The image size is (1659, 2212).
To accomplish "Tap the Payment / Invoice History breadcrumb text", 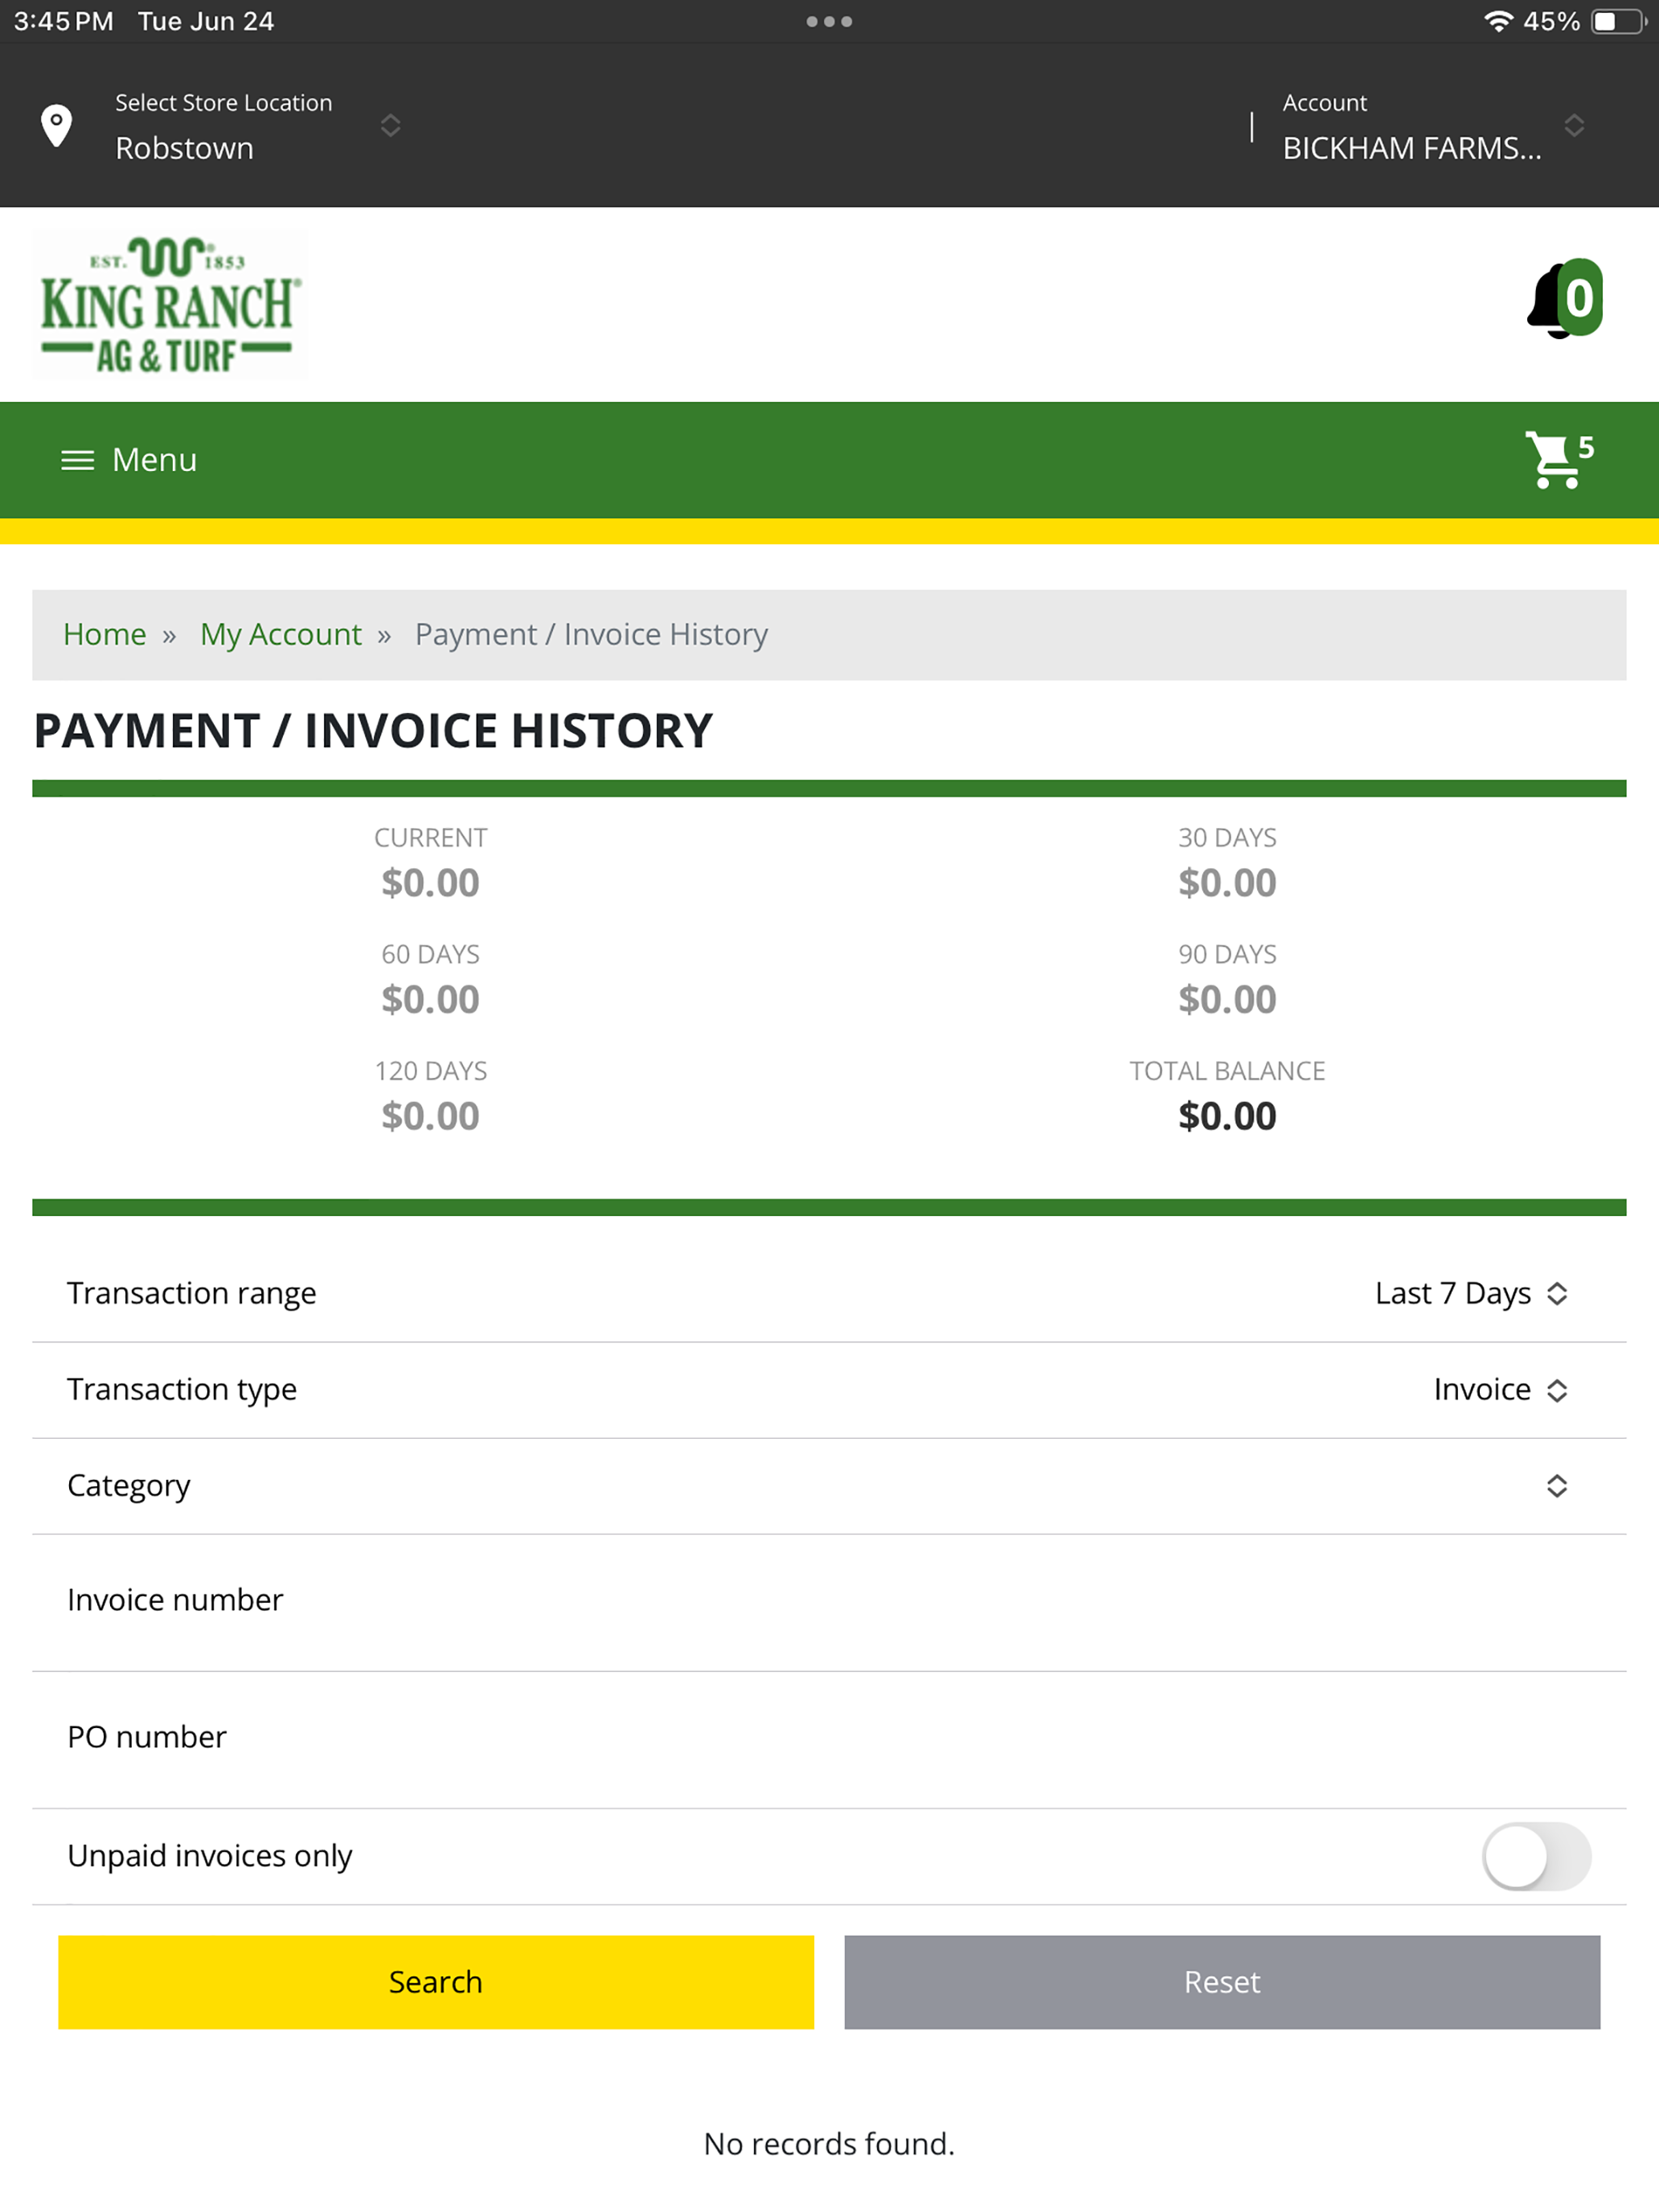I will 591,634.
